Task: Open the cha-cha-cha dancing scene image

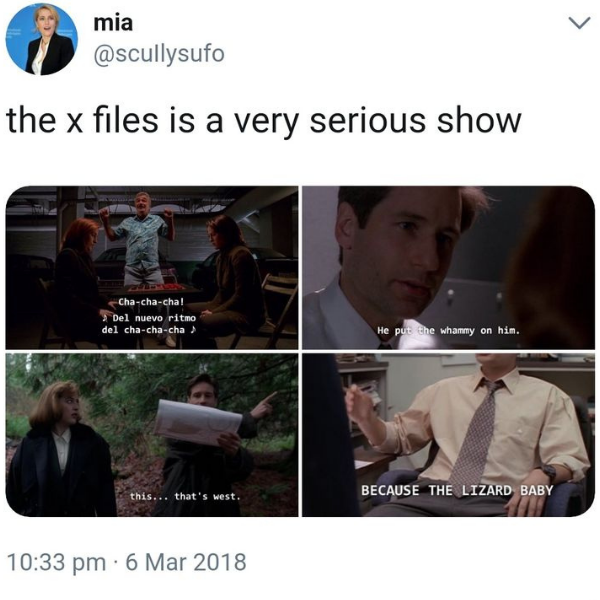Action: pyautogui.click(x=152, y=267)
